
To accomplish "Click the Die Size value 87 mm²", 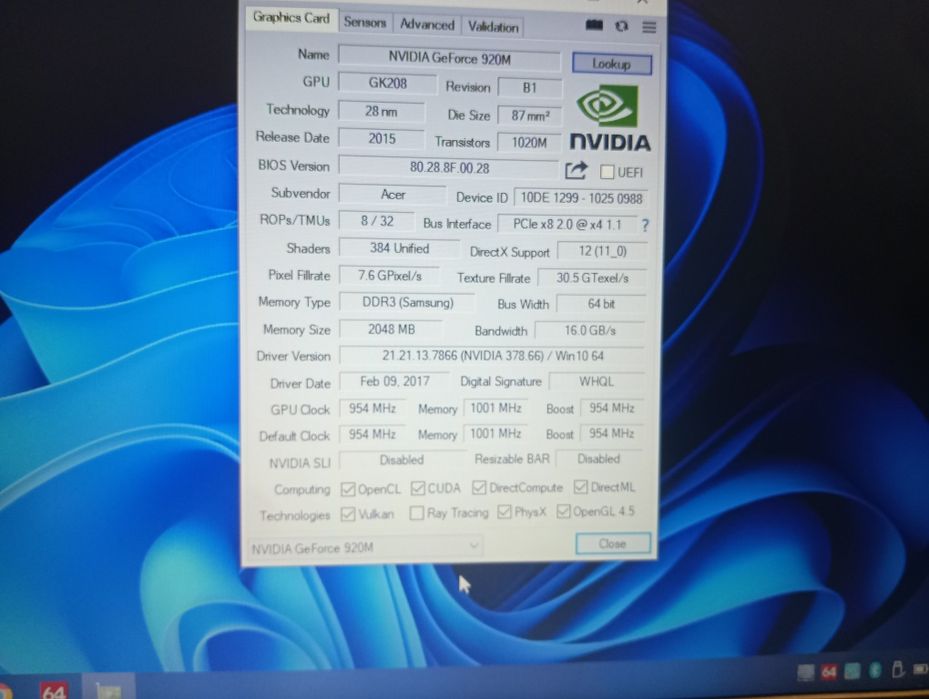I will click(x=530, y=116).
